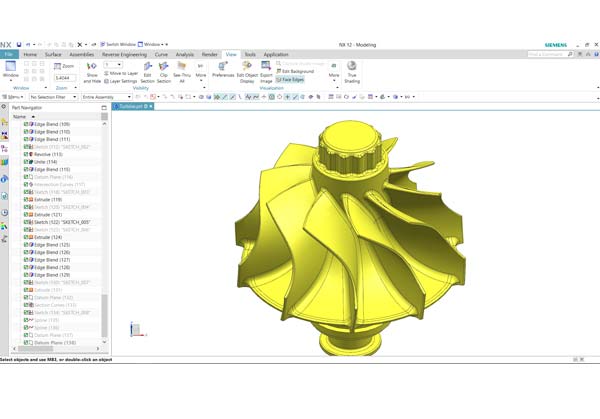Screen dimensions: 600x419
Task: Expand More in Visualization group
Action: [334, 71]
